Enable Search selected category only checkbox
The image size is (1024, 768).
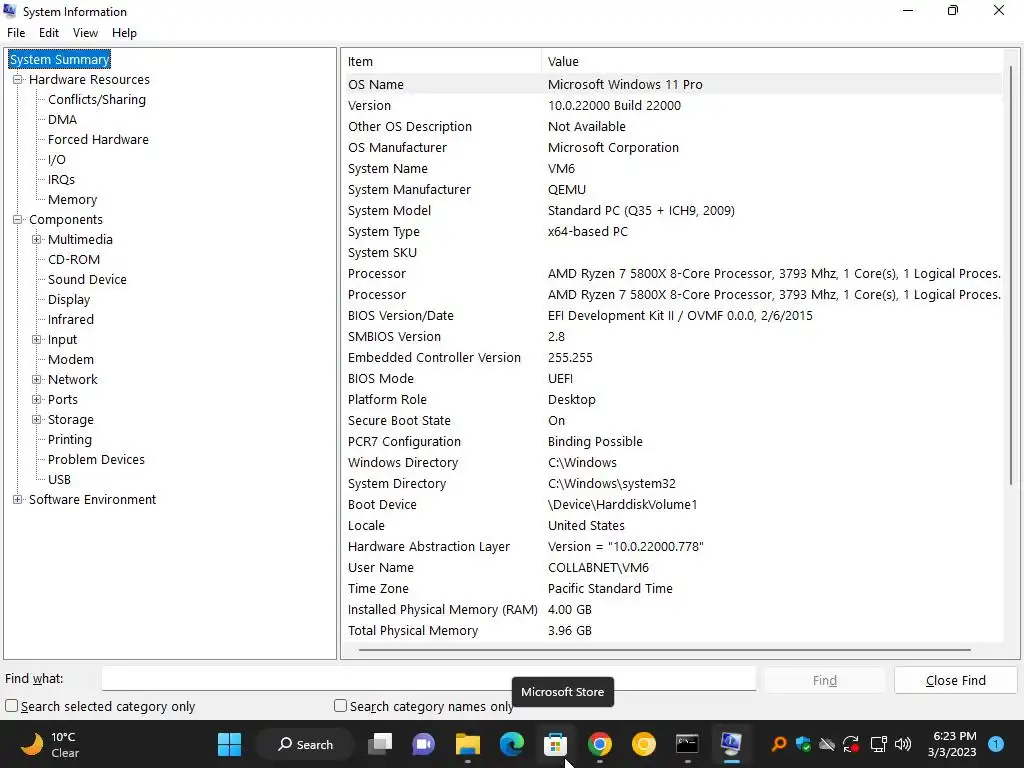11,706
